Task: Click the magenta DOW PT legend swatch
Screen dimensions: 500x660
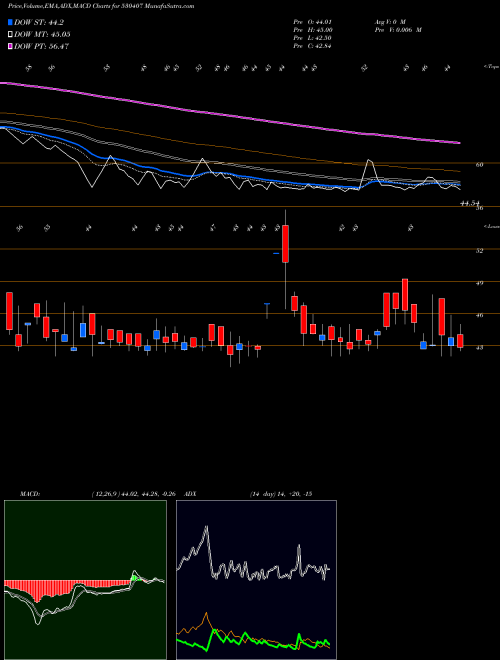Action: (10, 46)
